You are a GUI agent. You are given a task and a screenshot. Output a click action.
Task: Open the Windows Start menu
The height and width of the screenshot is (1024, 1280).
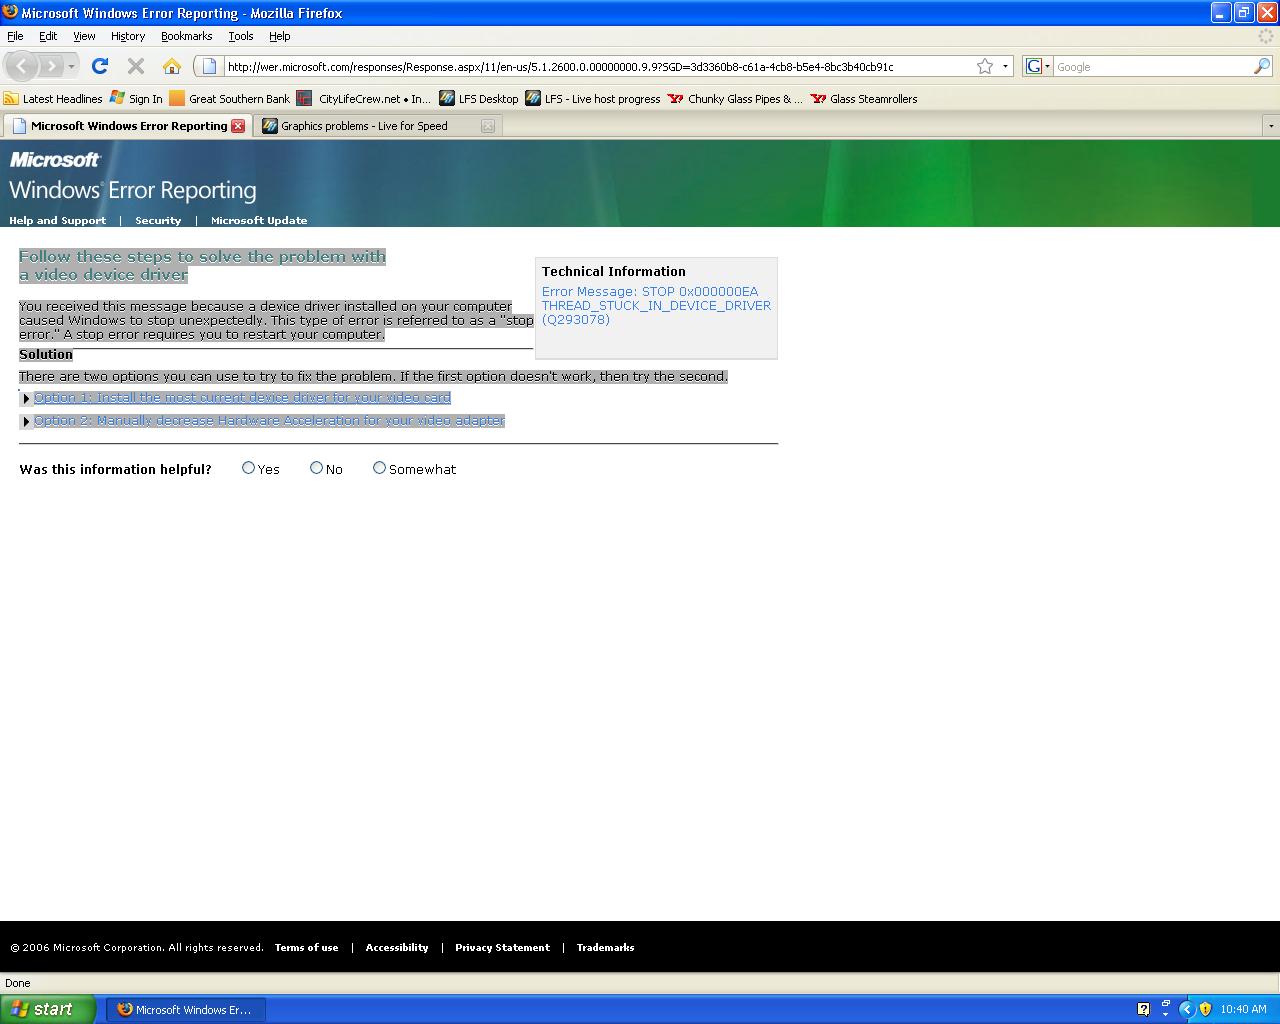[x=48, y=1010]
